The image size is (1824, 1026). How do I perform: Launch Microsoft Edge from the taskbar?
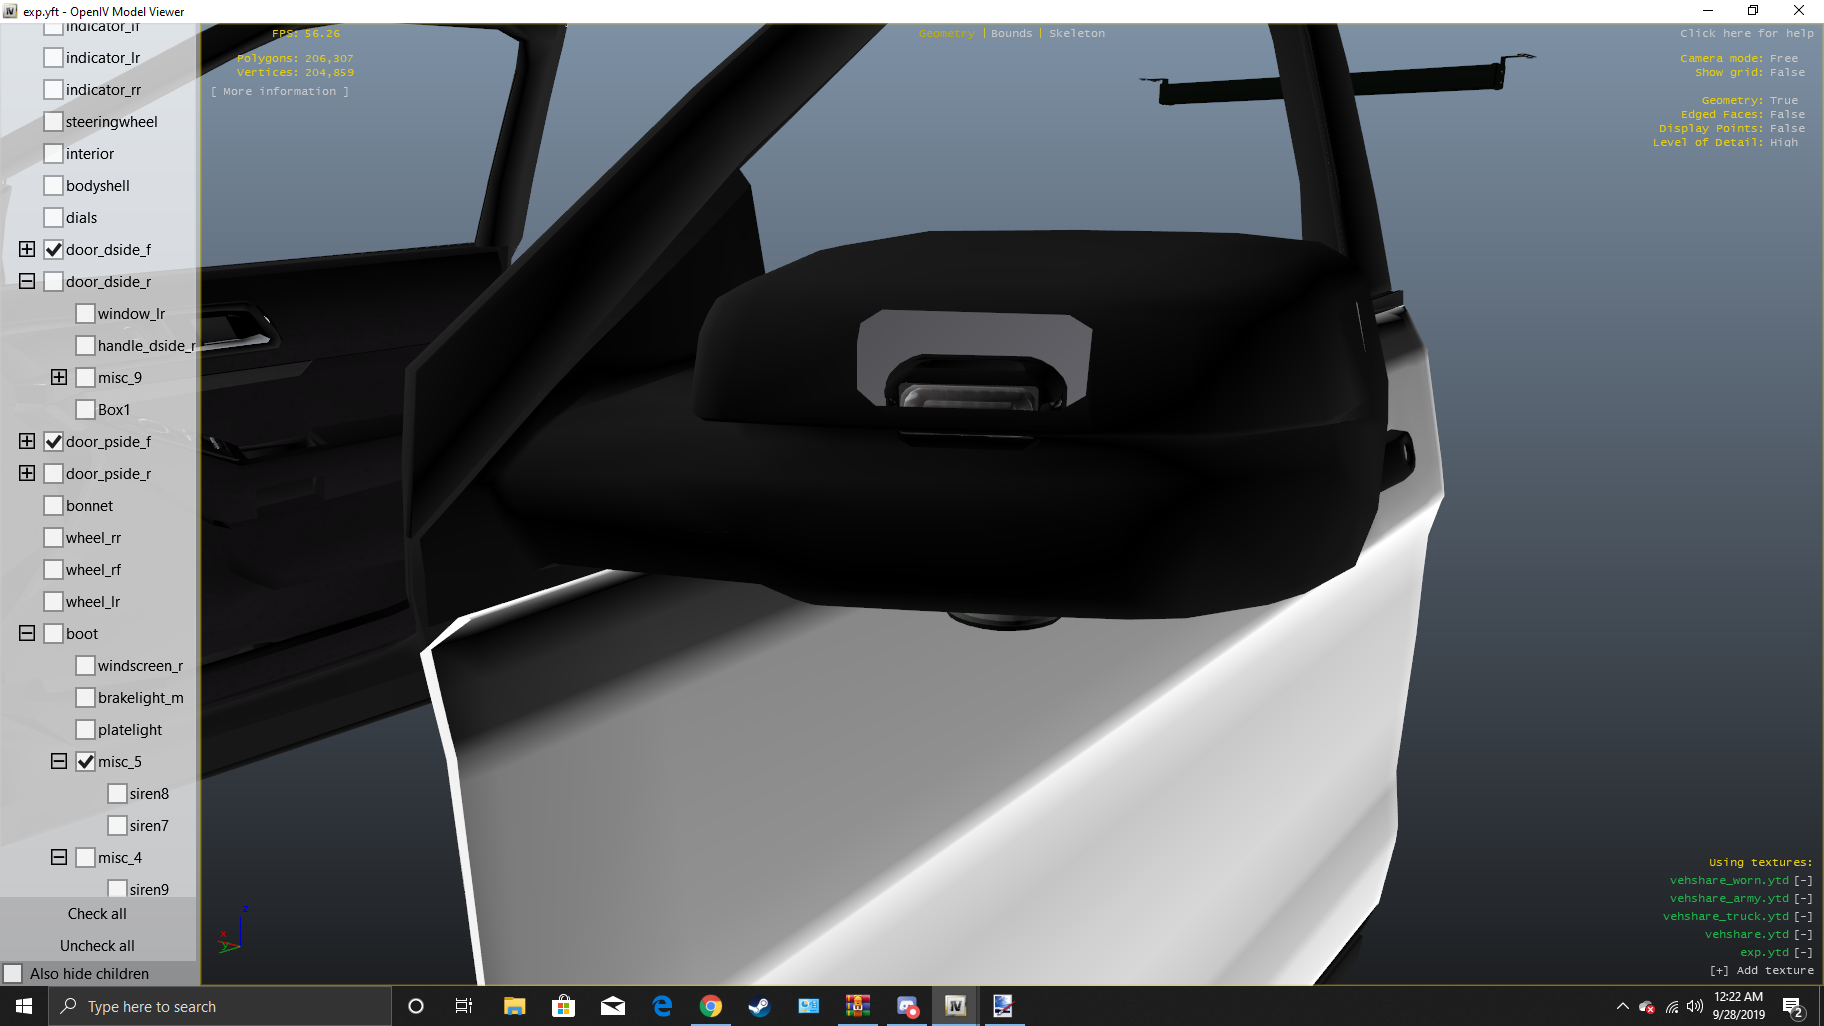coord(662,1006)
